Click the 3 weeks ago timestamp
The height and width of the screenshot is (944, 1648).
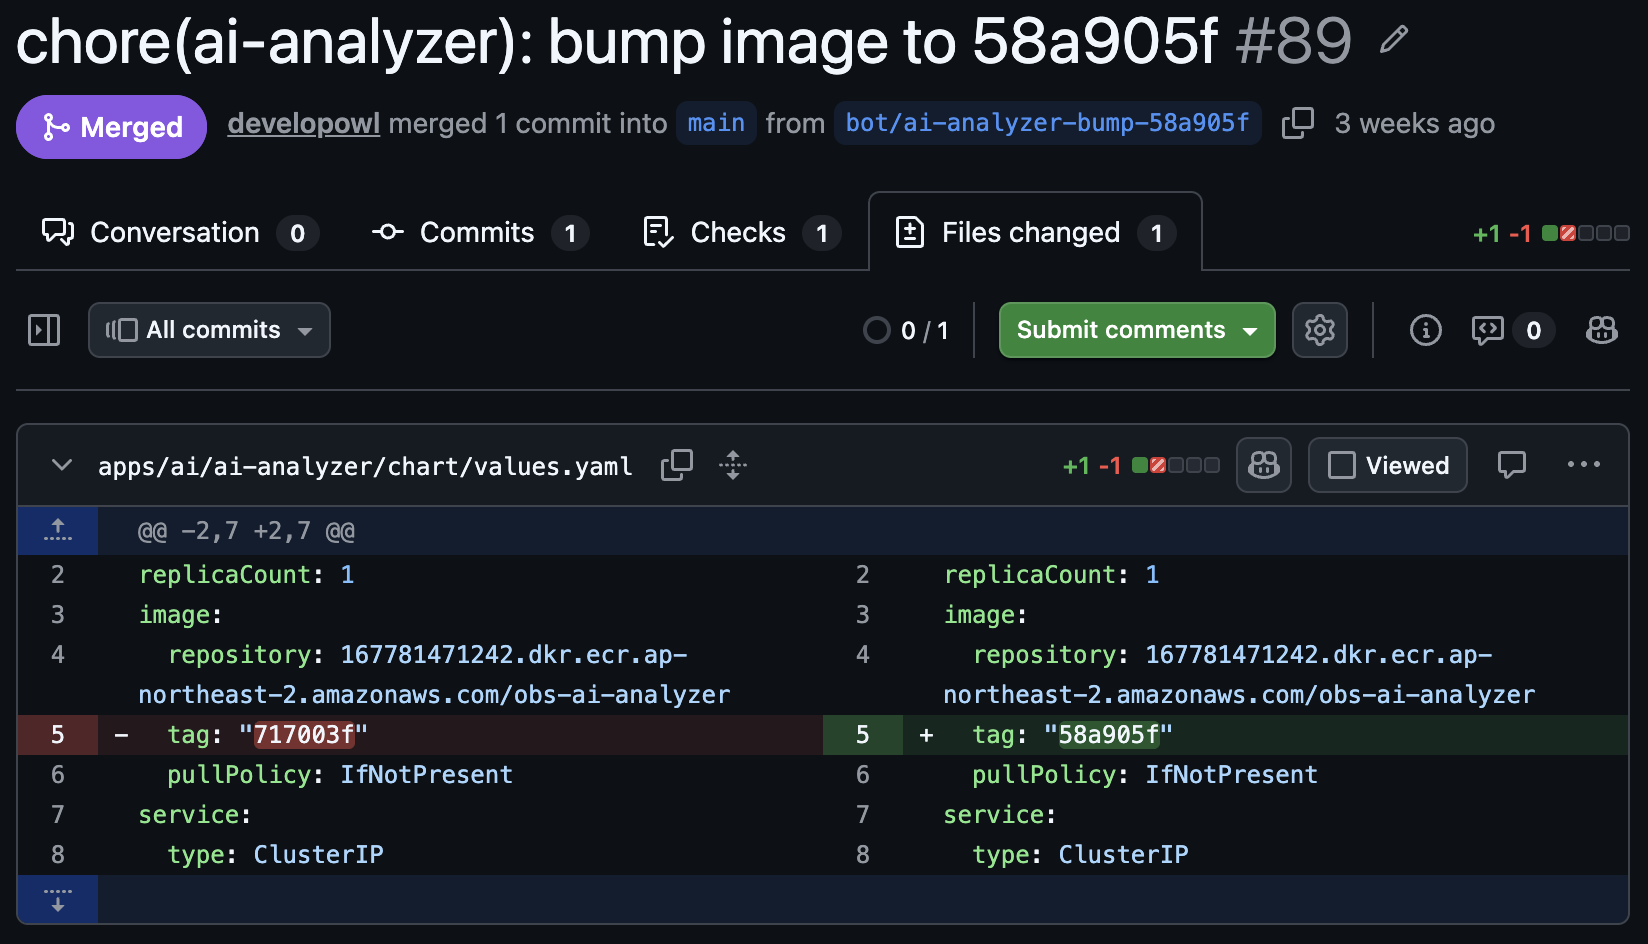click(1414, 124)
